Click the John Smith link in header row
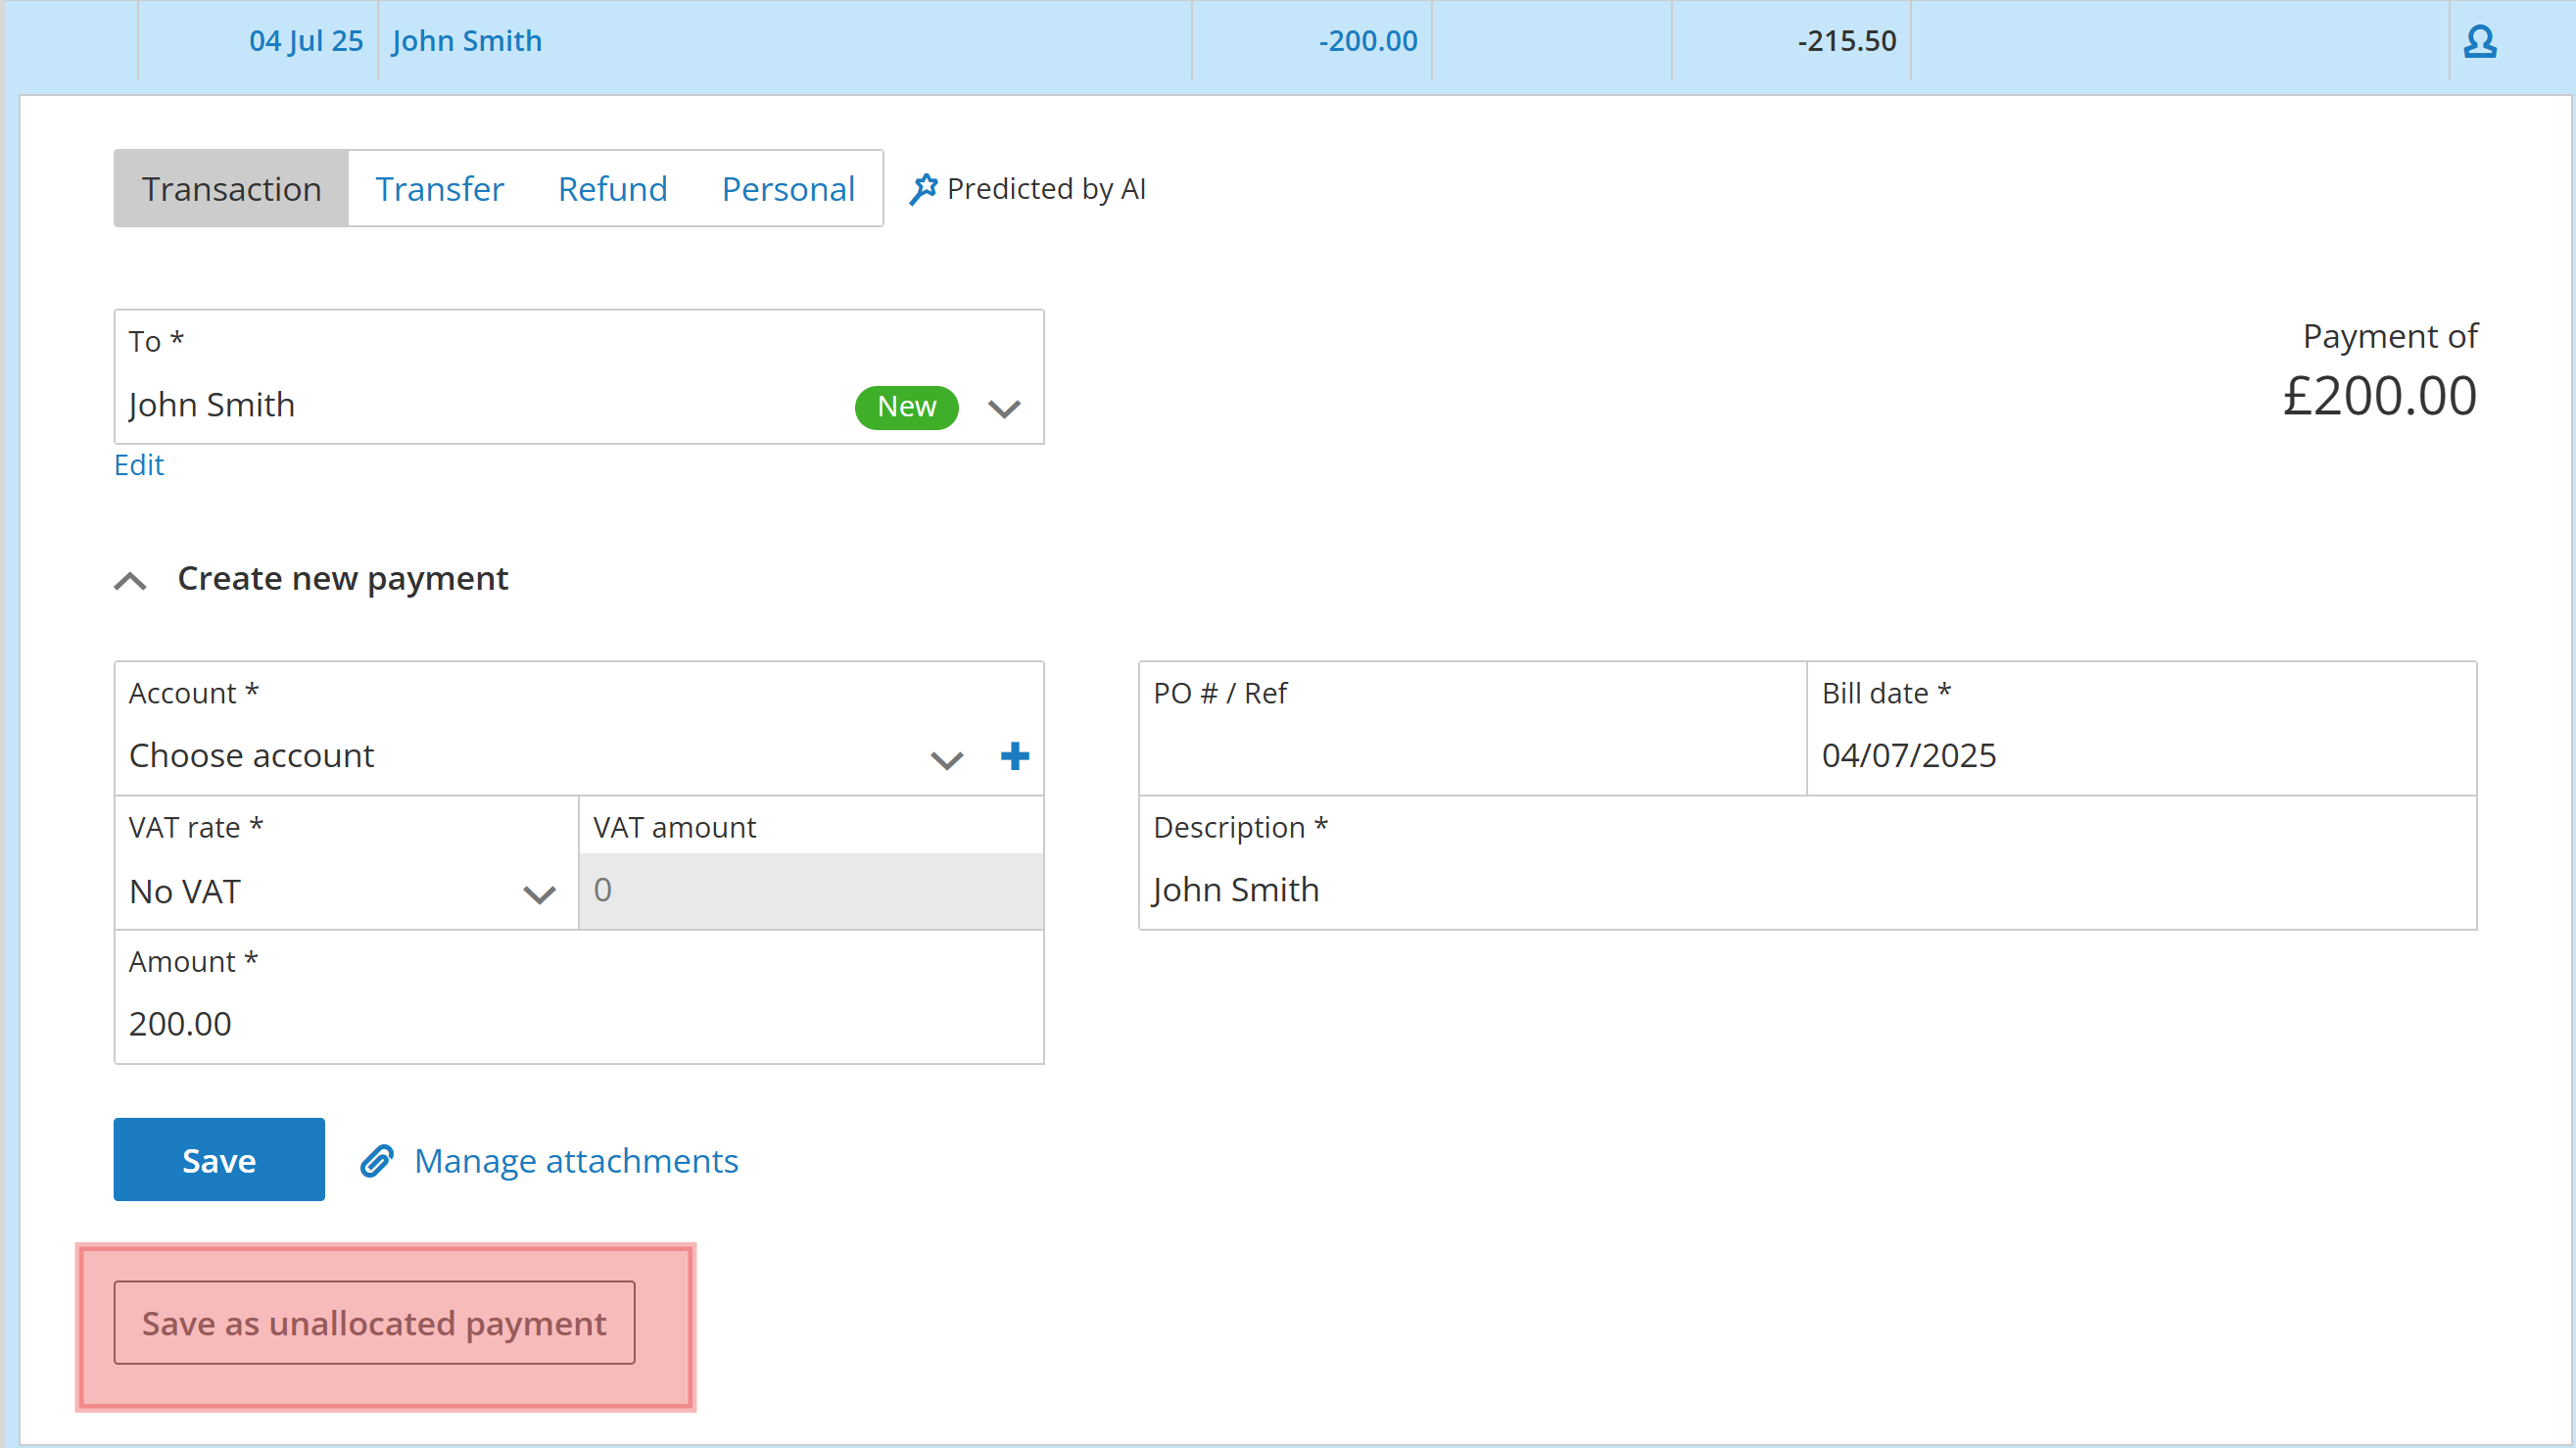Viewport: 2576px width, 1448px height. coord(466,41)
